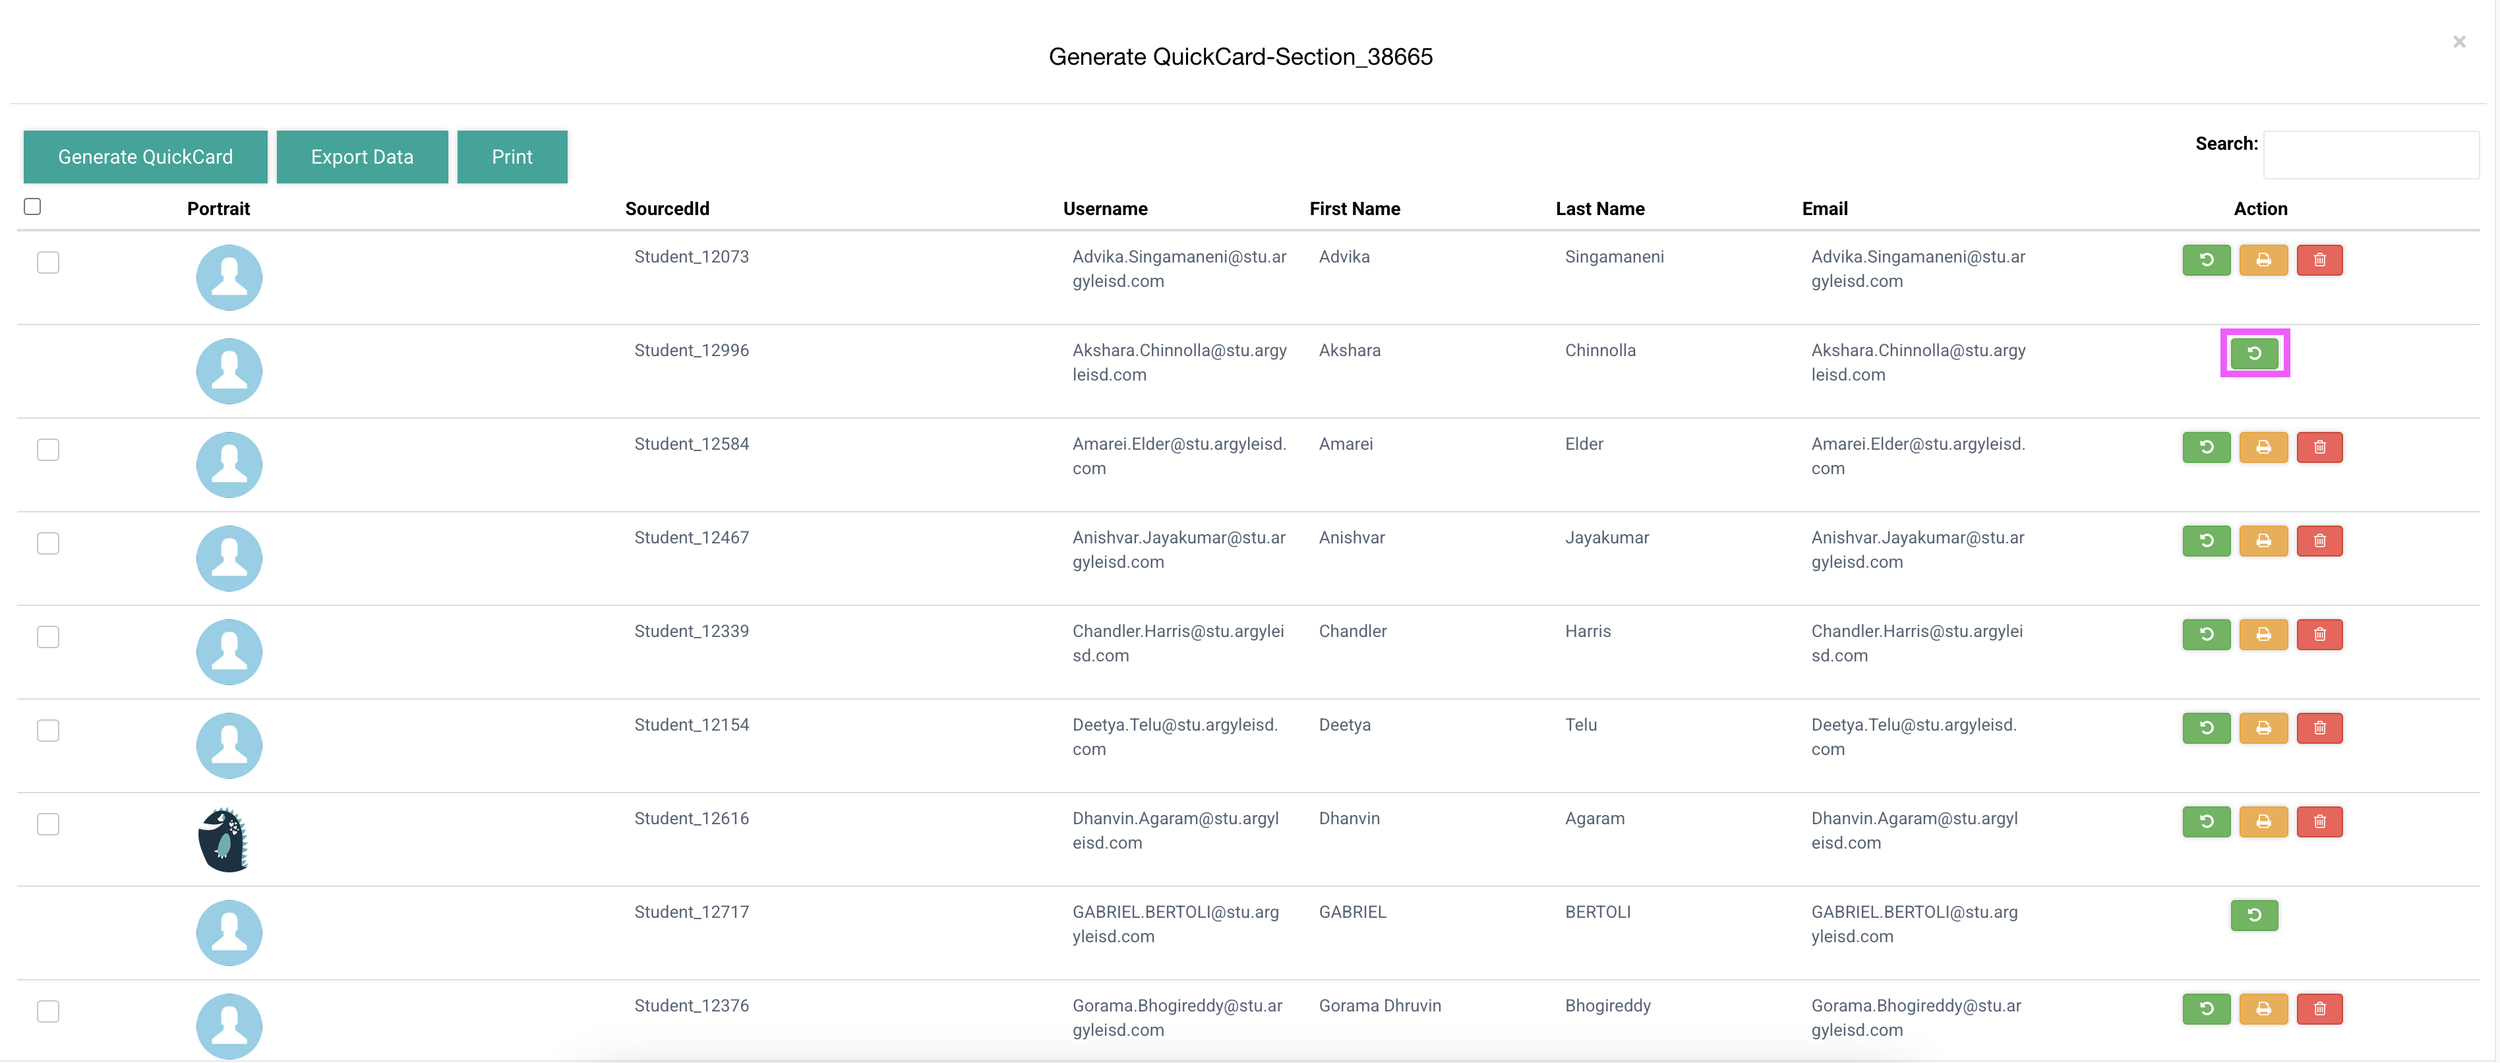Print Gorama Bhogireddy's QuickCard
Image resolution: width=2500 pixels, height=1063 pixels.
[2263, 1009]
